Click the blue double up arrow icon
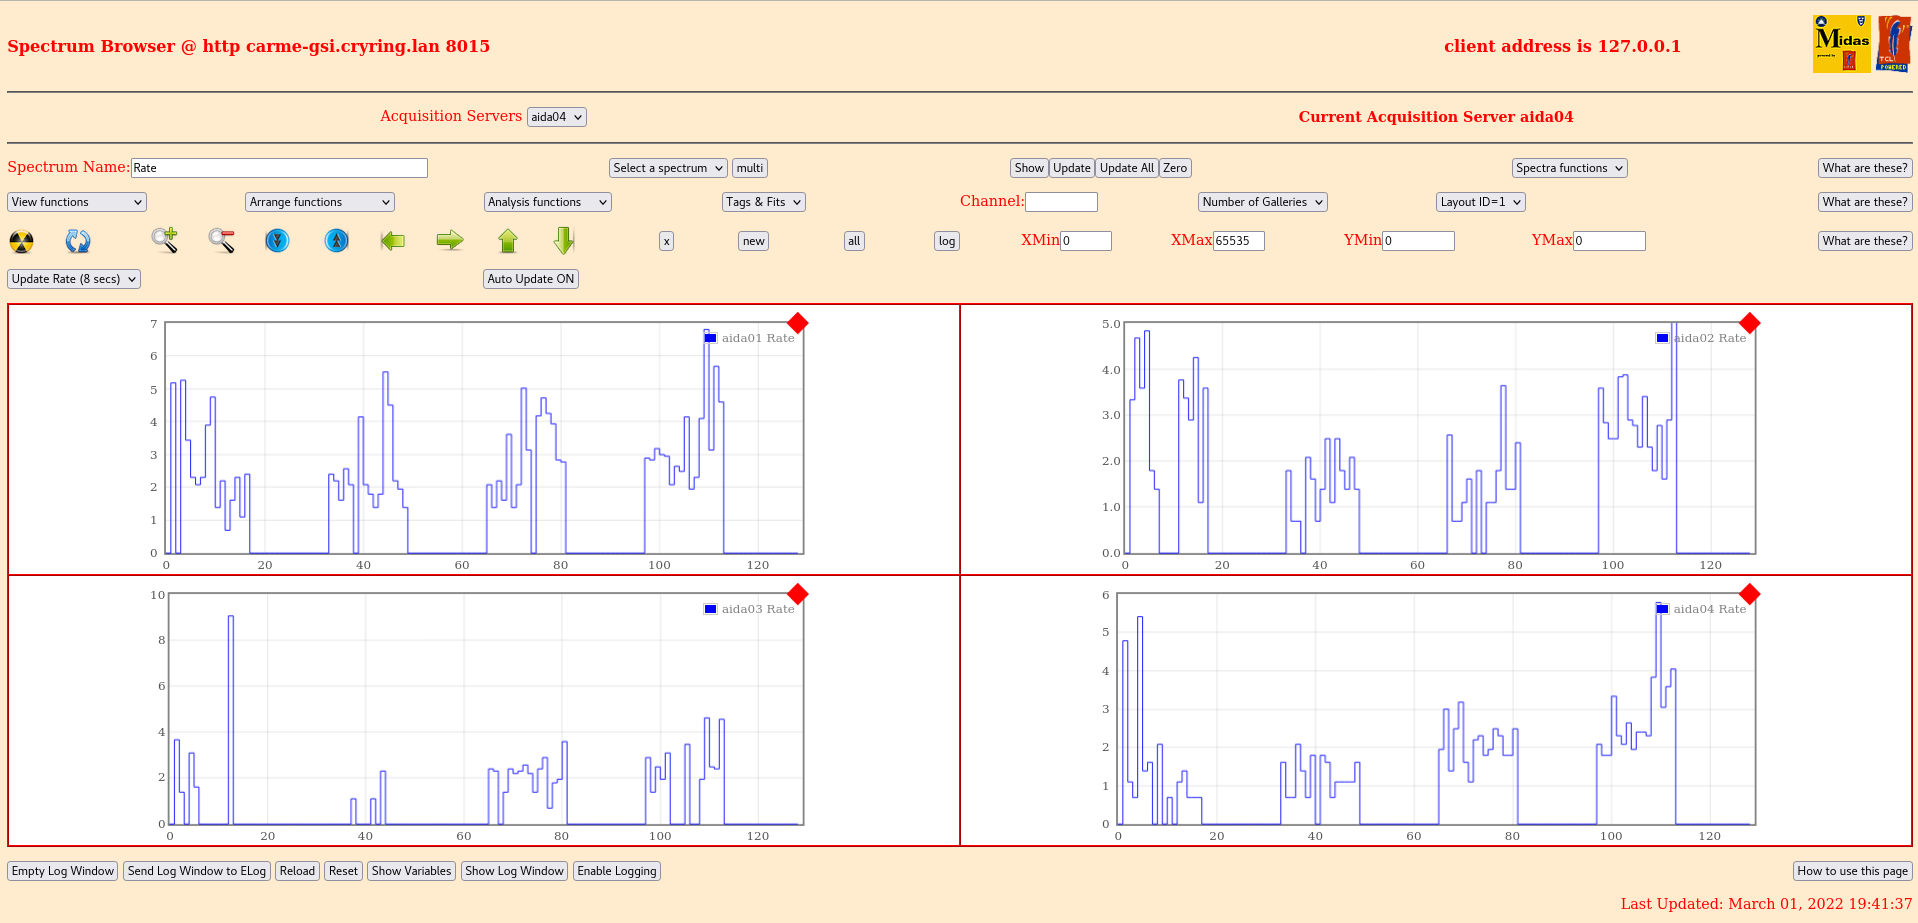The width and height of the screenshot is (1918, 923). [x=337, y=241]
